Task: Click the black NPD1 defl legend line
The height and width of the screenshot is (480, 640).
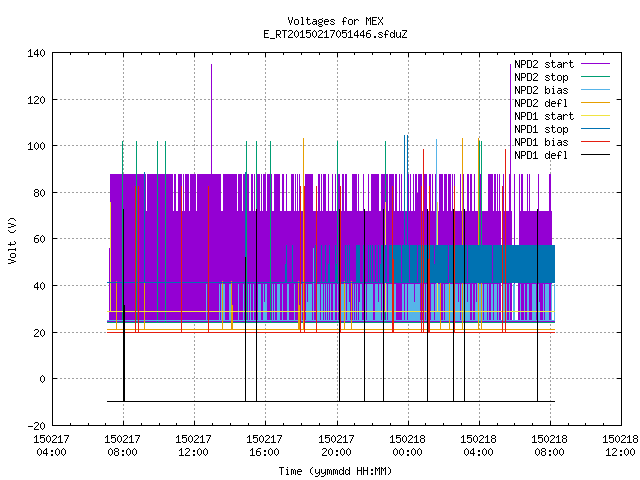Action: tap(595, 155)
